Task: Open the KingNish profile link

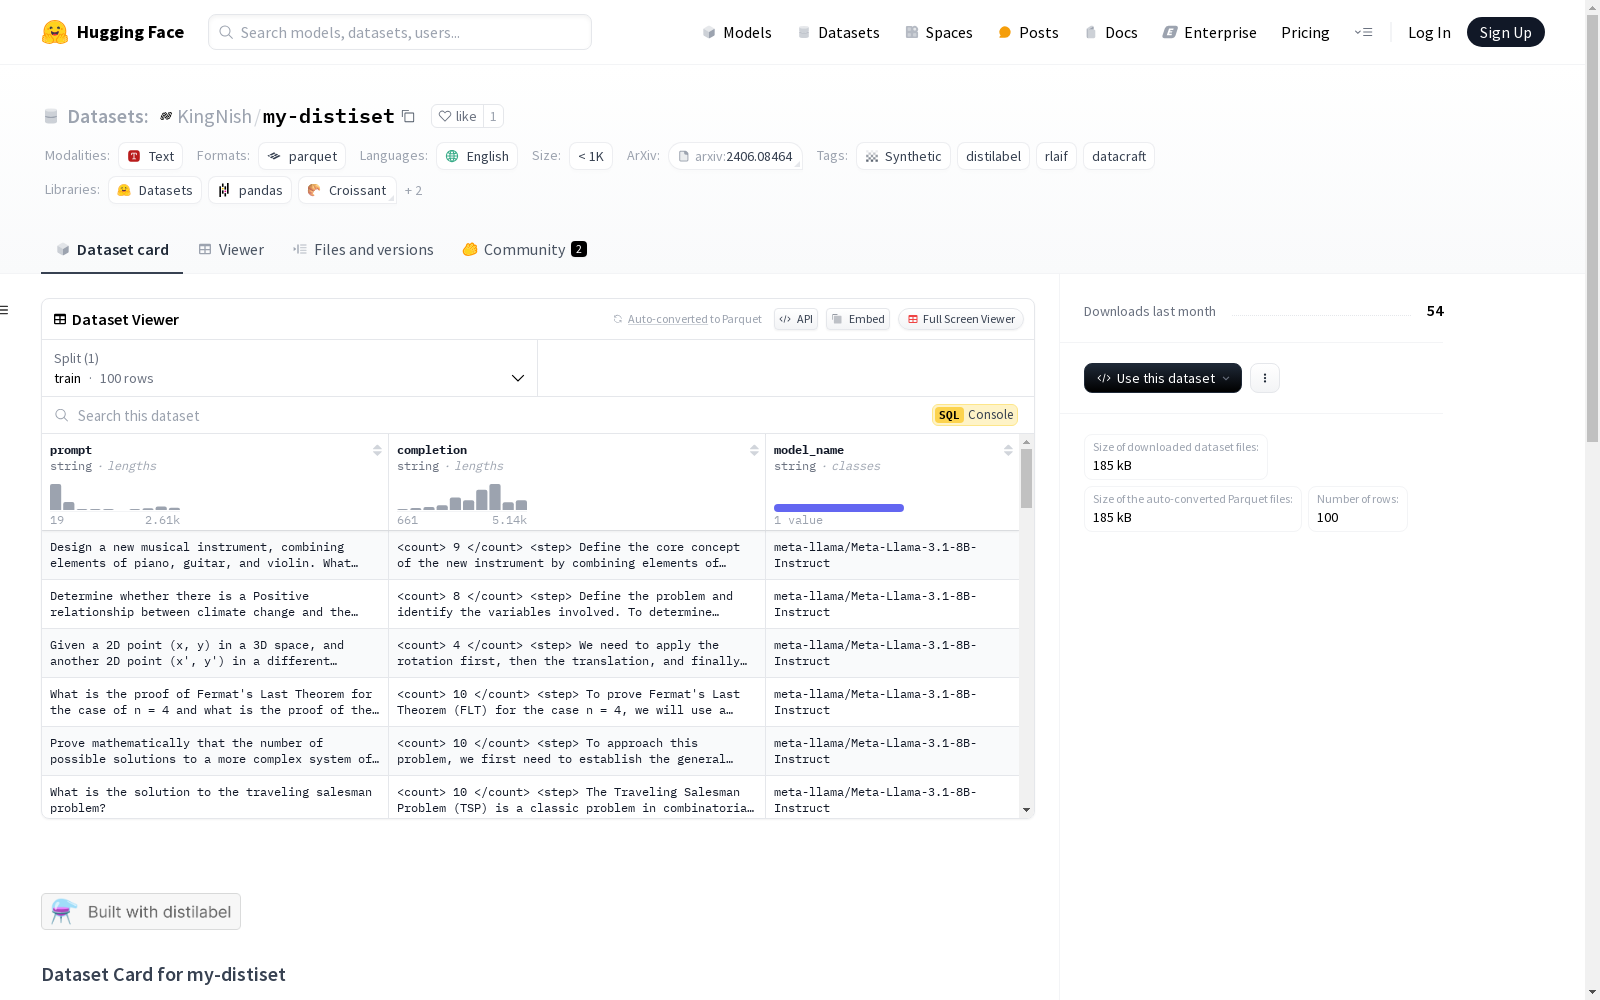Action: (x=214, y=116)
